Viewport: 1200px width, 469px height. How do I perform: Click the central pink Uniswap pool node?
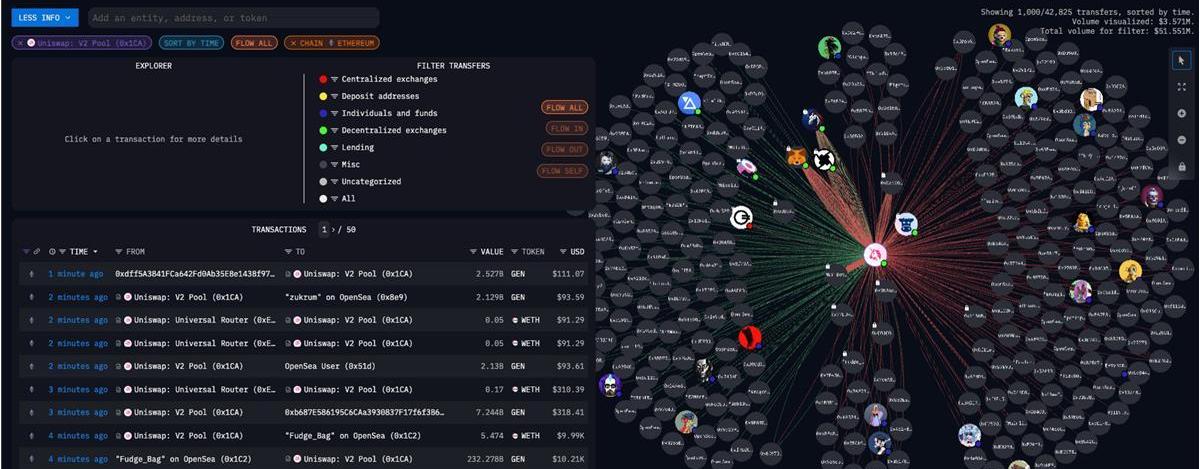(876, 254)
